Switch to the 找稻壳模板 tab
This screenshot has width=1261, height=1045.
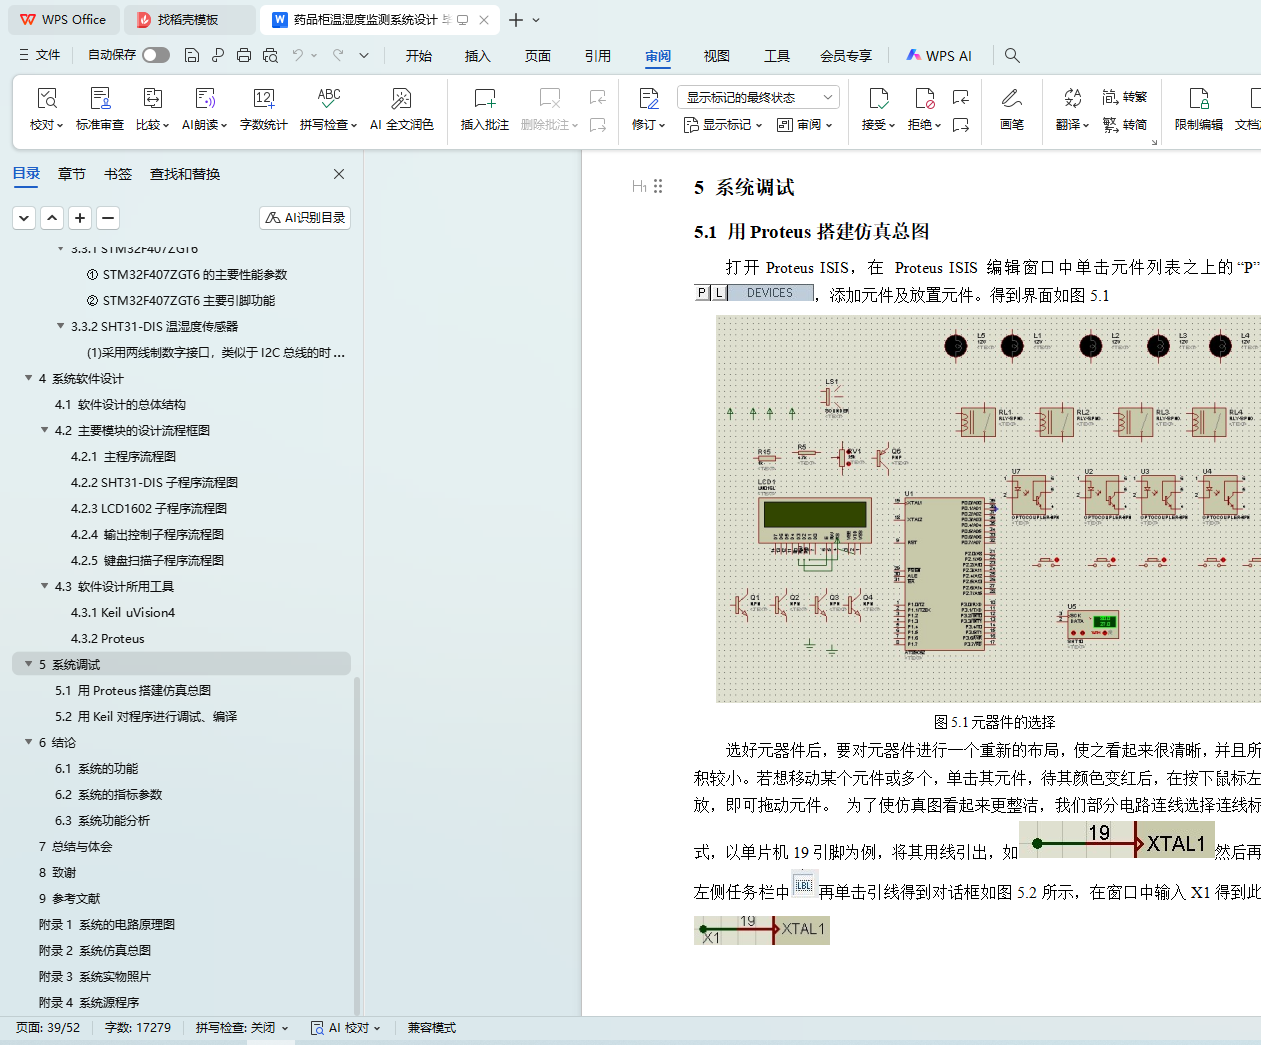[x=189, y=19]
